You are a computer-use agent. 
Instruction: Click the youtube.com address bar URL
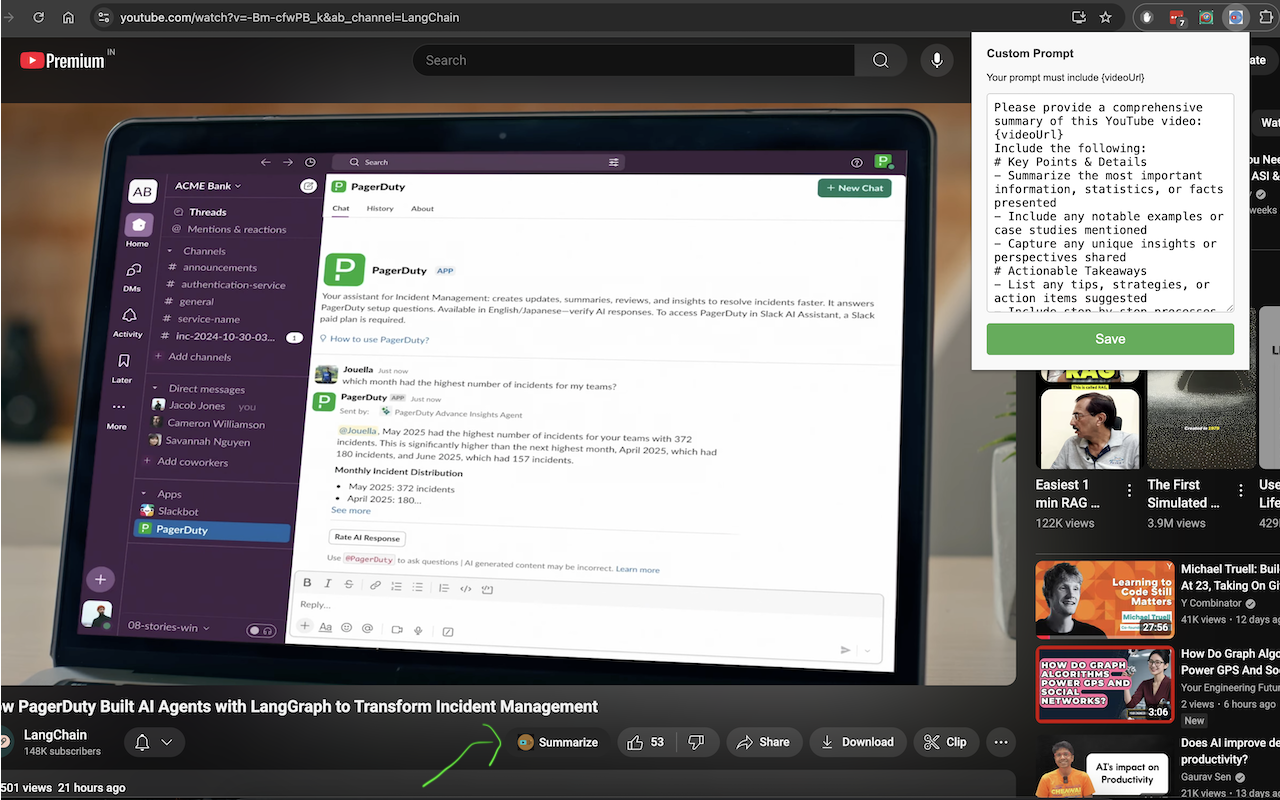tap(290, 17)
